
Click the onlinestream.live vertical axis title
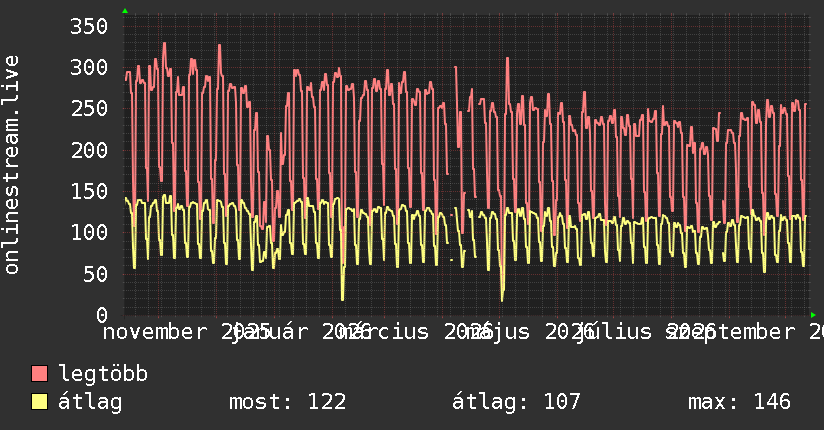point(11,165)
